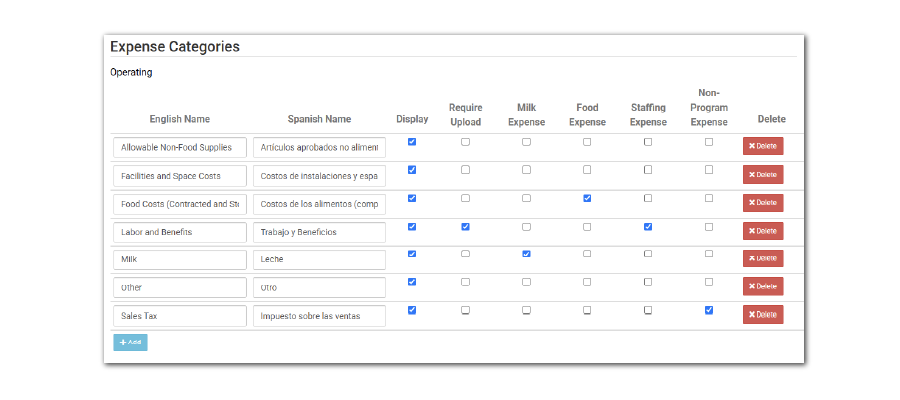Delete the Facilities and Space Costs row
Screen dimensions: 900x400
pyautogui.click(x=763, y=175)
